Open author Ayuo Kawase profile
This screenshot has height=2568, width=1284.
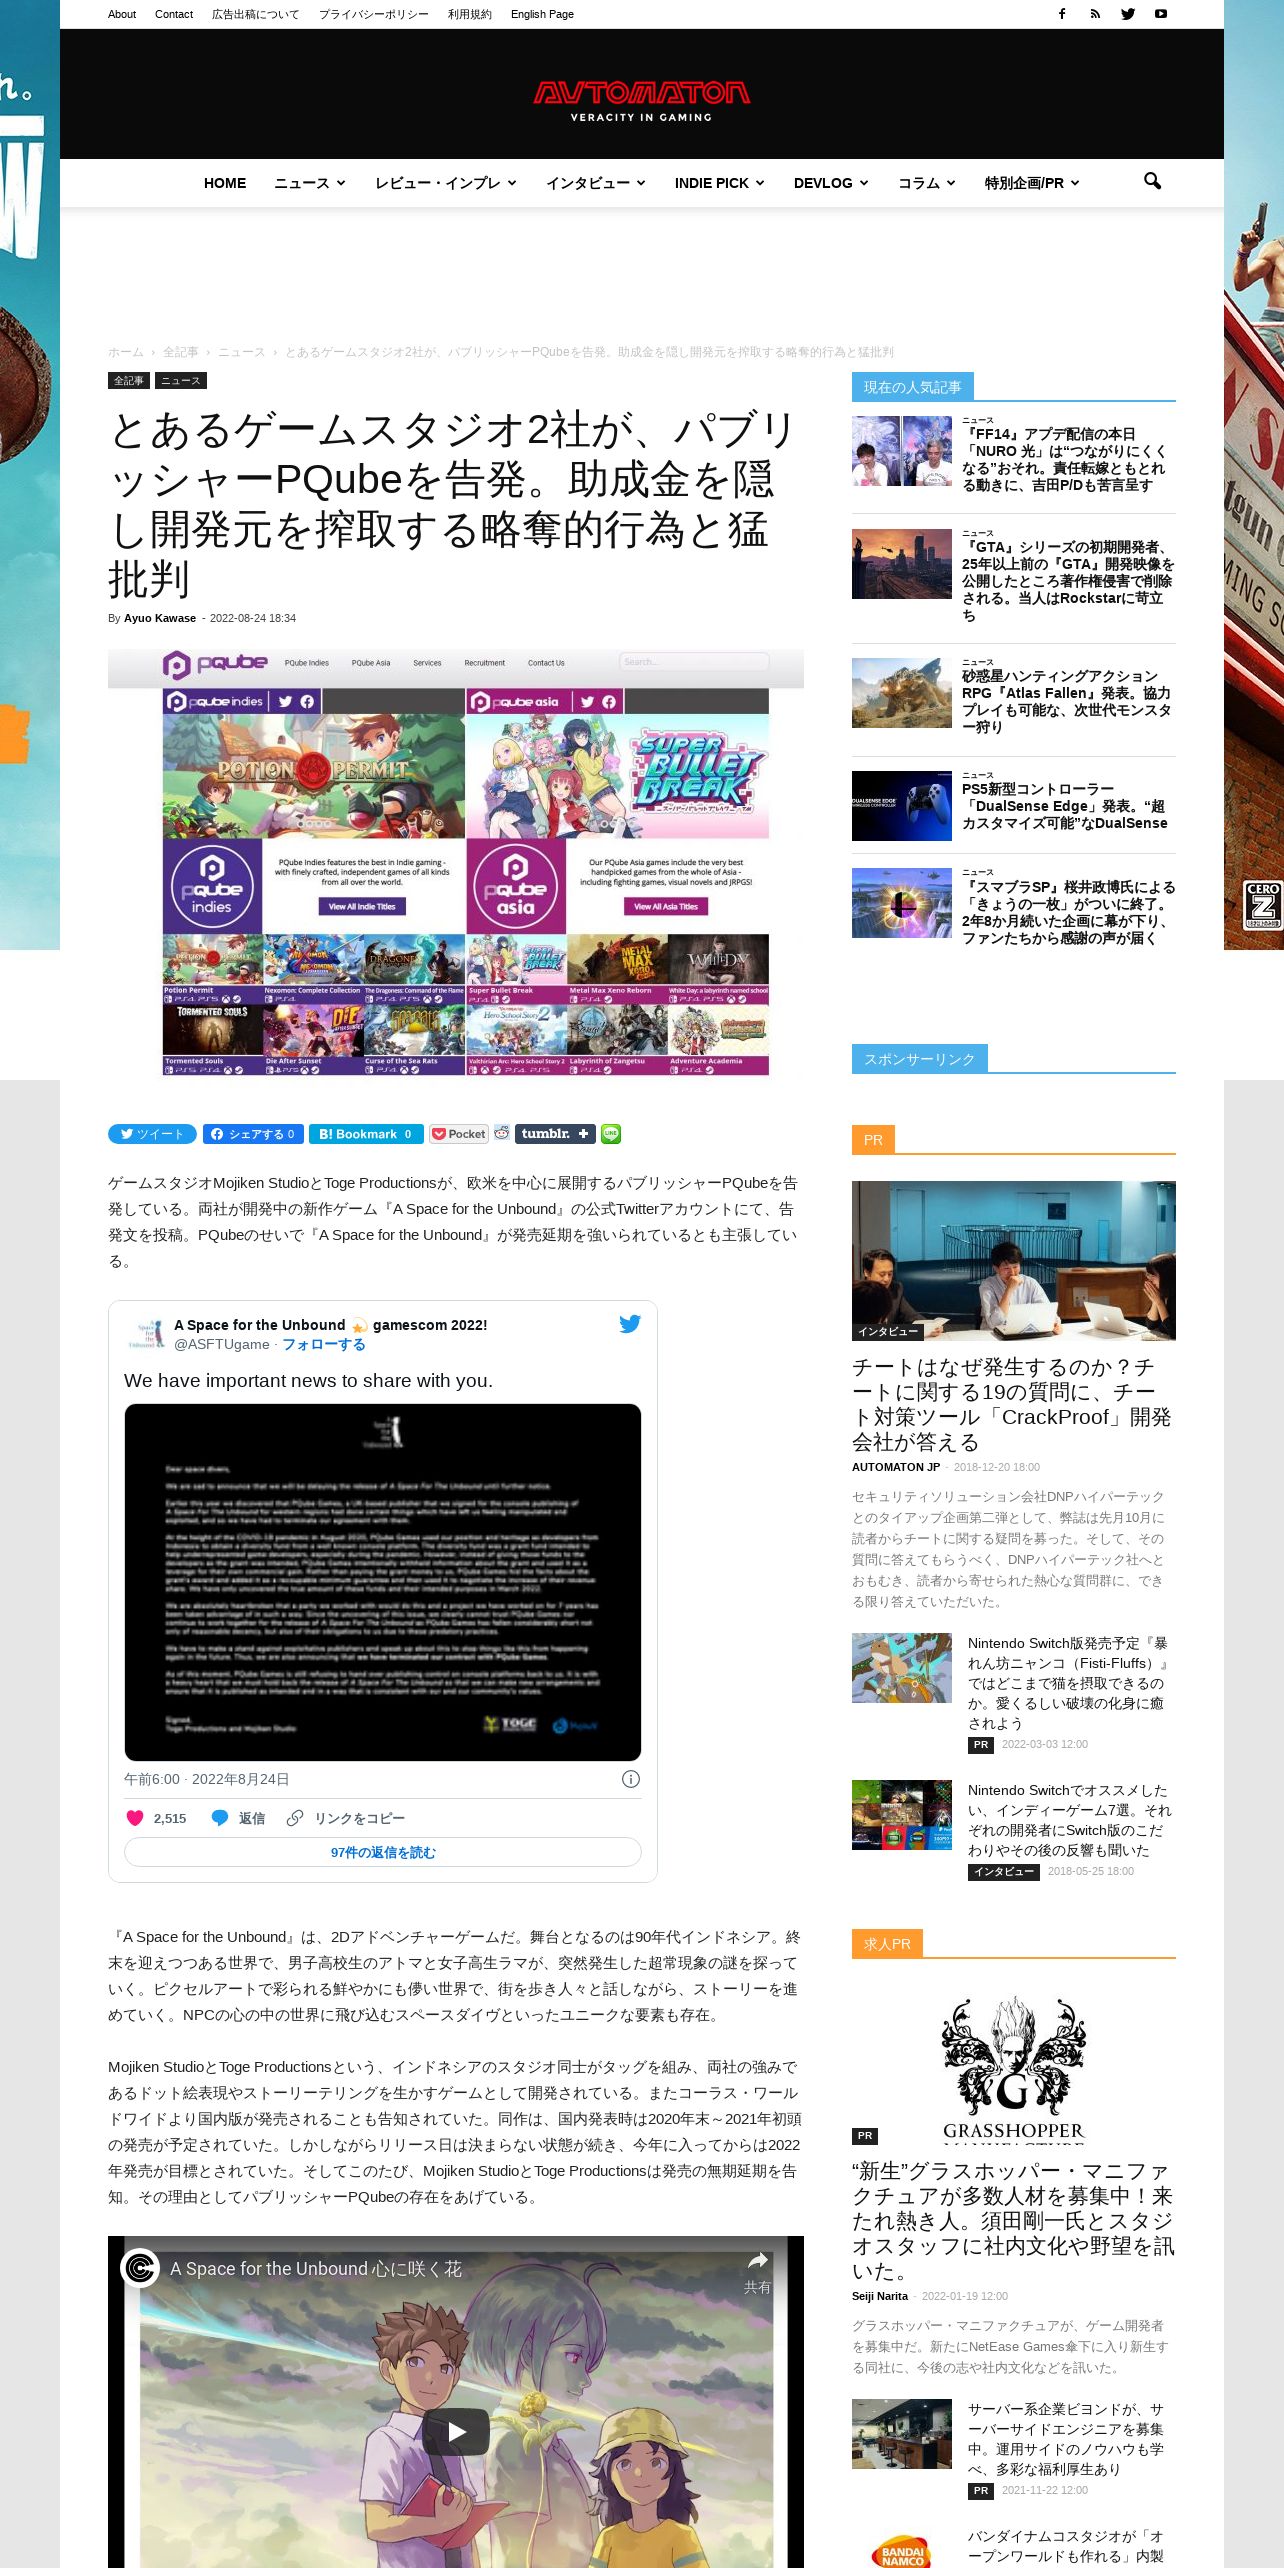pos(160,618)
